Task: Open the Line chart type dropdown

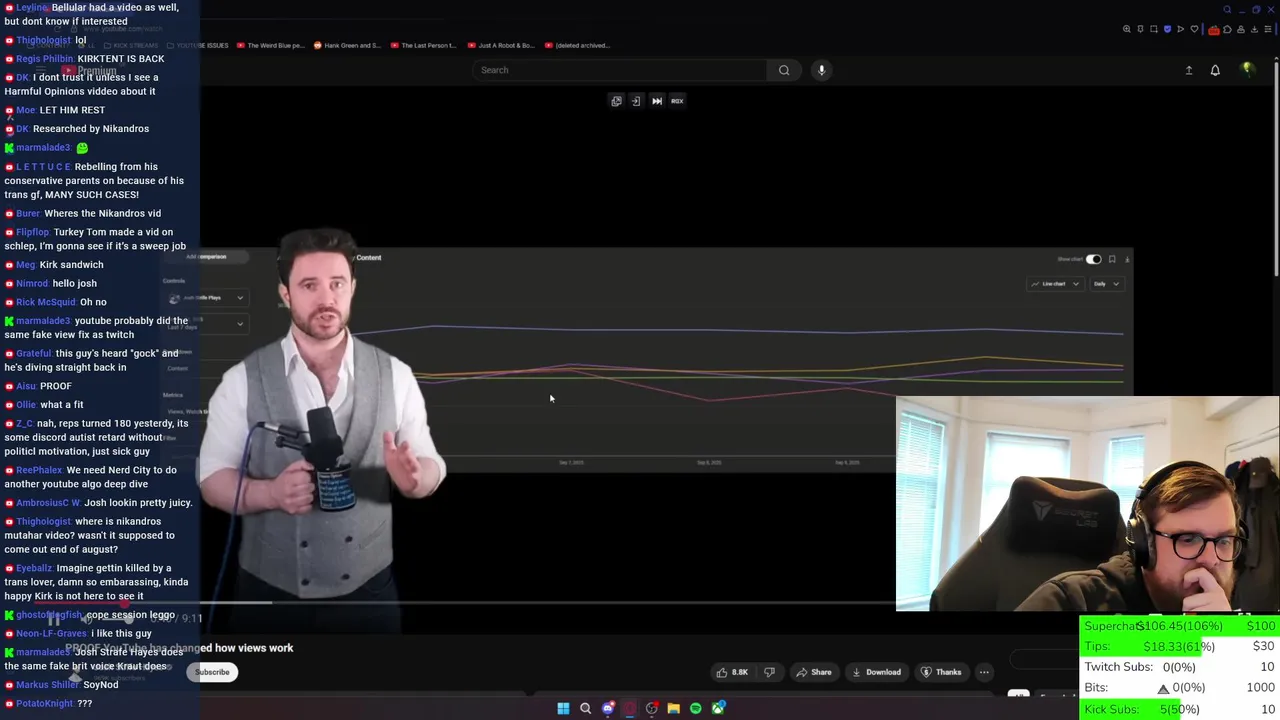Action: pyautogui.click(x=1055, y=284)
